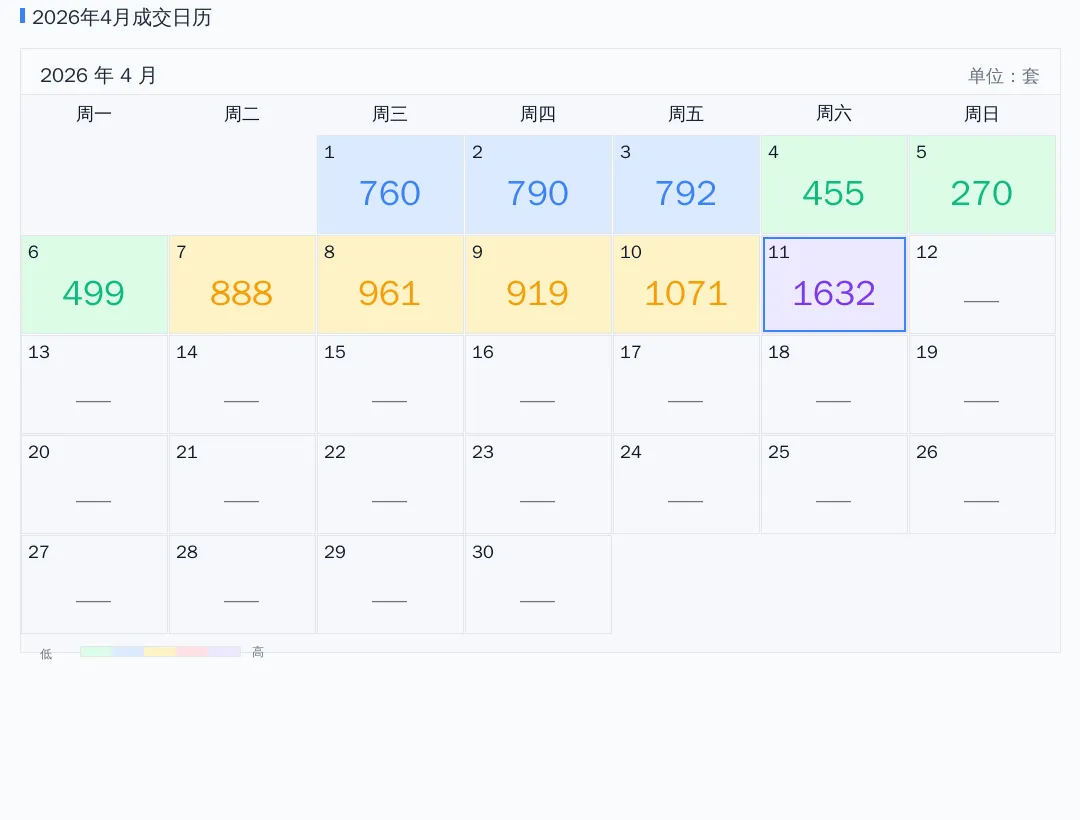Click the 周三 weekday header
Viewport: 1080px width, 820px height.
(390, 114)
